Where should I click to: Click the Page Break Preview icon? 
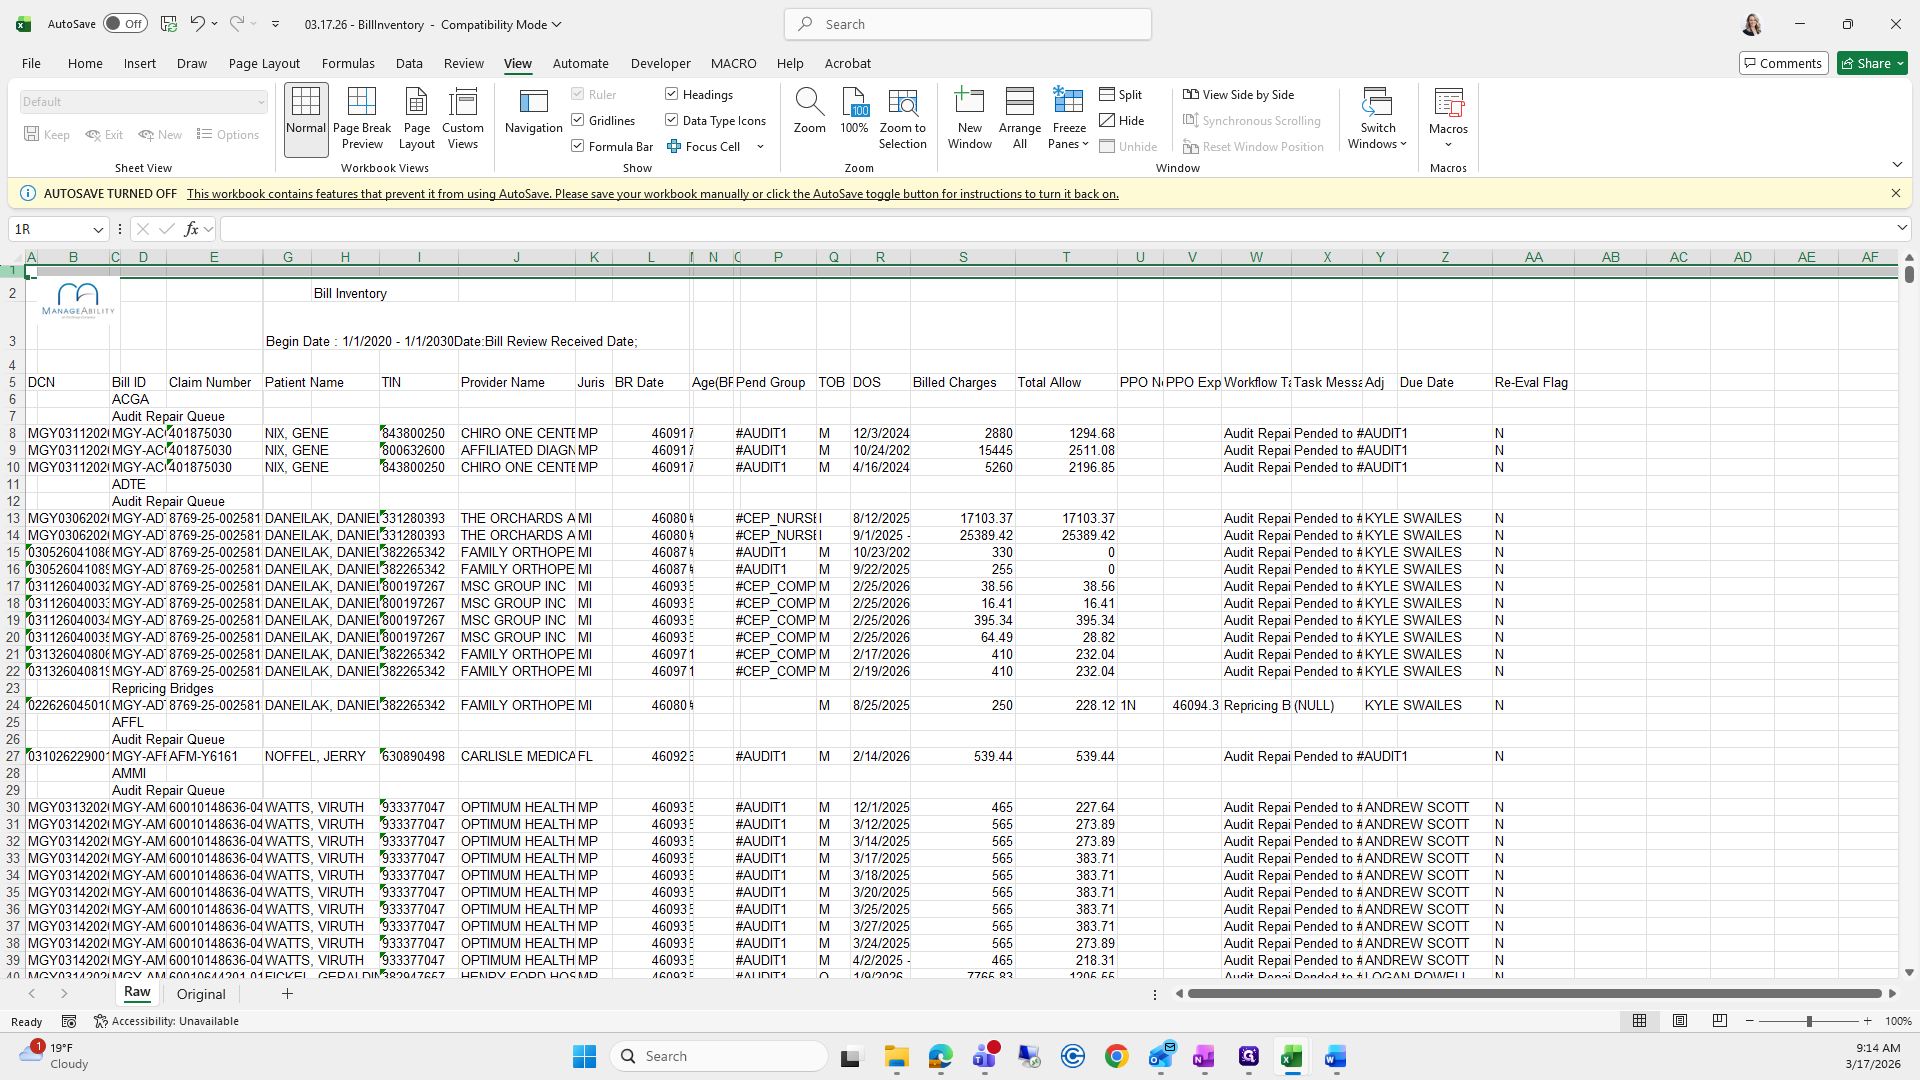coord(361,104)
